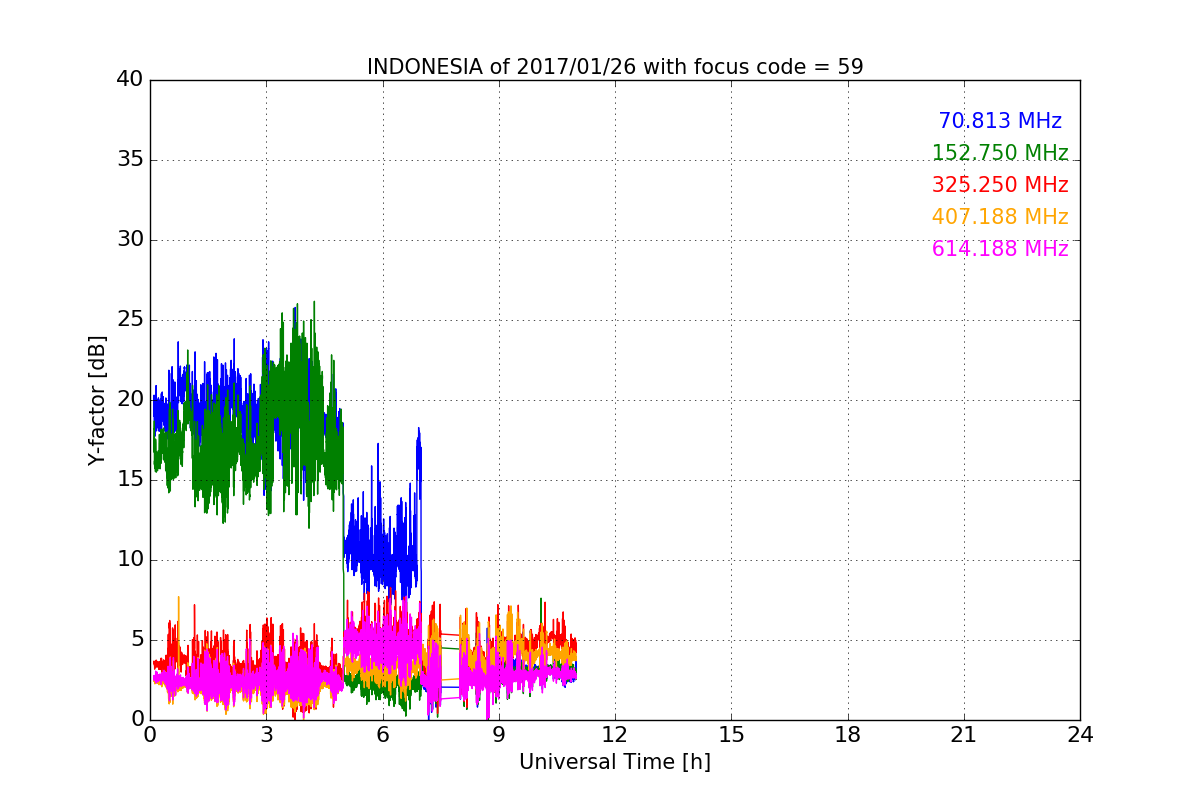Click the Universal Time [h] axis label
Screen dimensions: 1200x800
click(x=615, y=762)
